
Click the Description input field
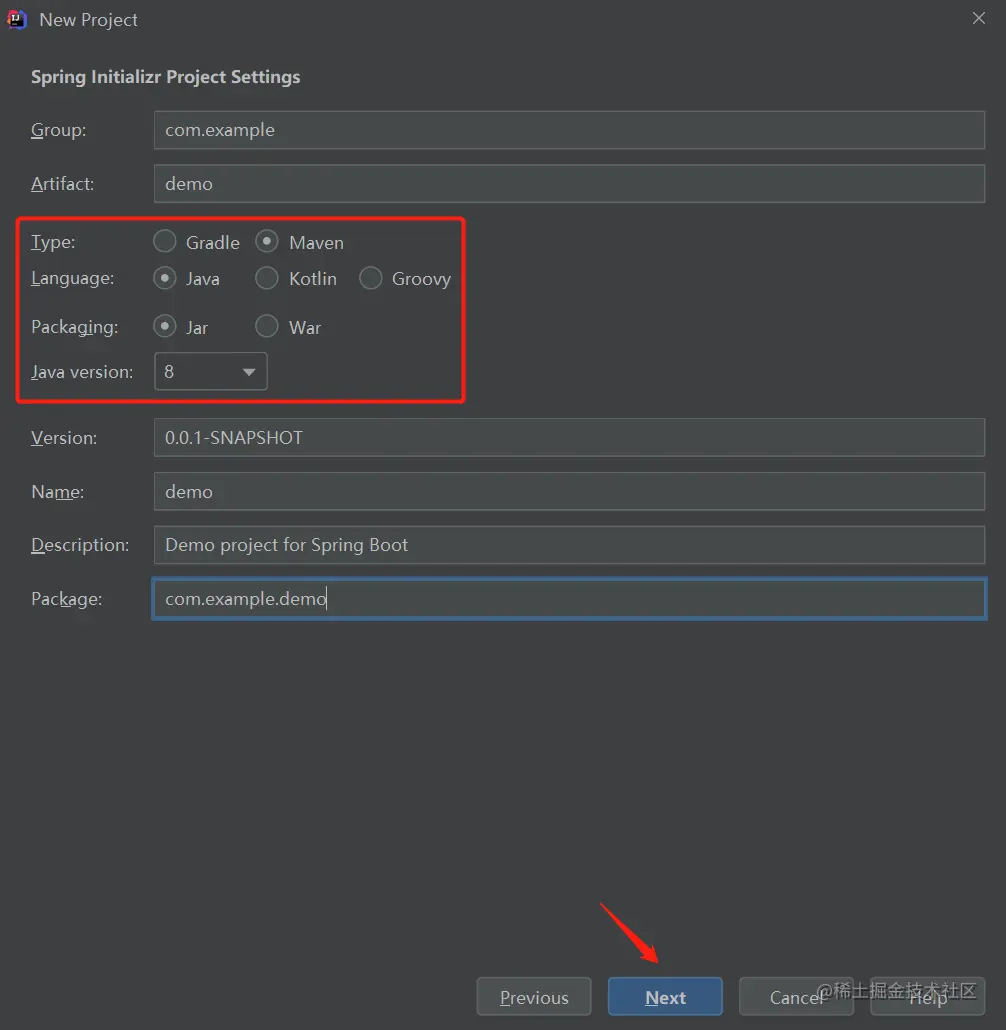(x=569, y=545)
